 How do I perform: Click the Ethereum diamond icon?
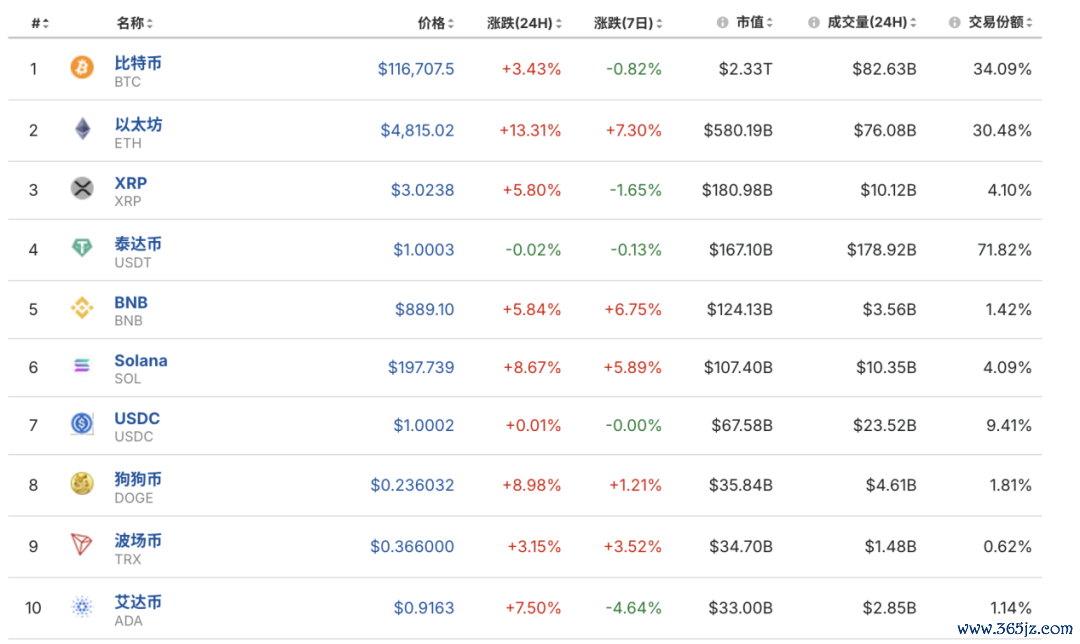click(x=82, y=129)
